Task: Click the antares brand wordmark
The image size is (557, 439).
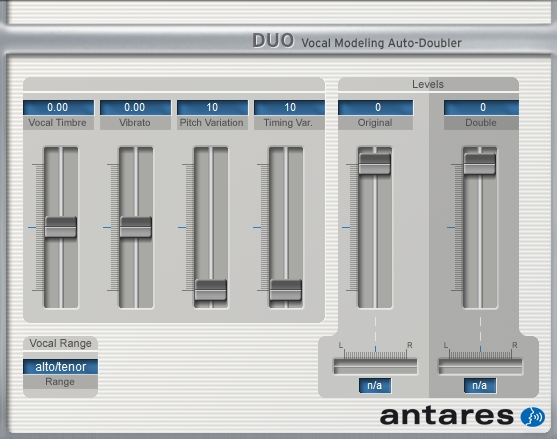Action: [447, 416]
